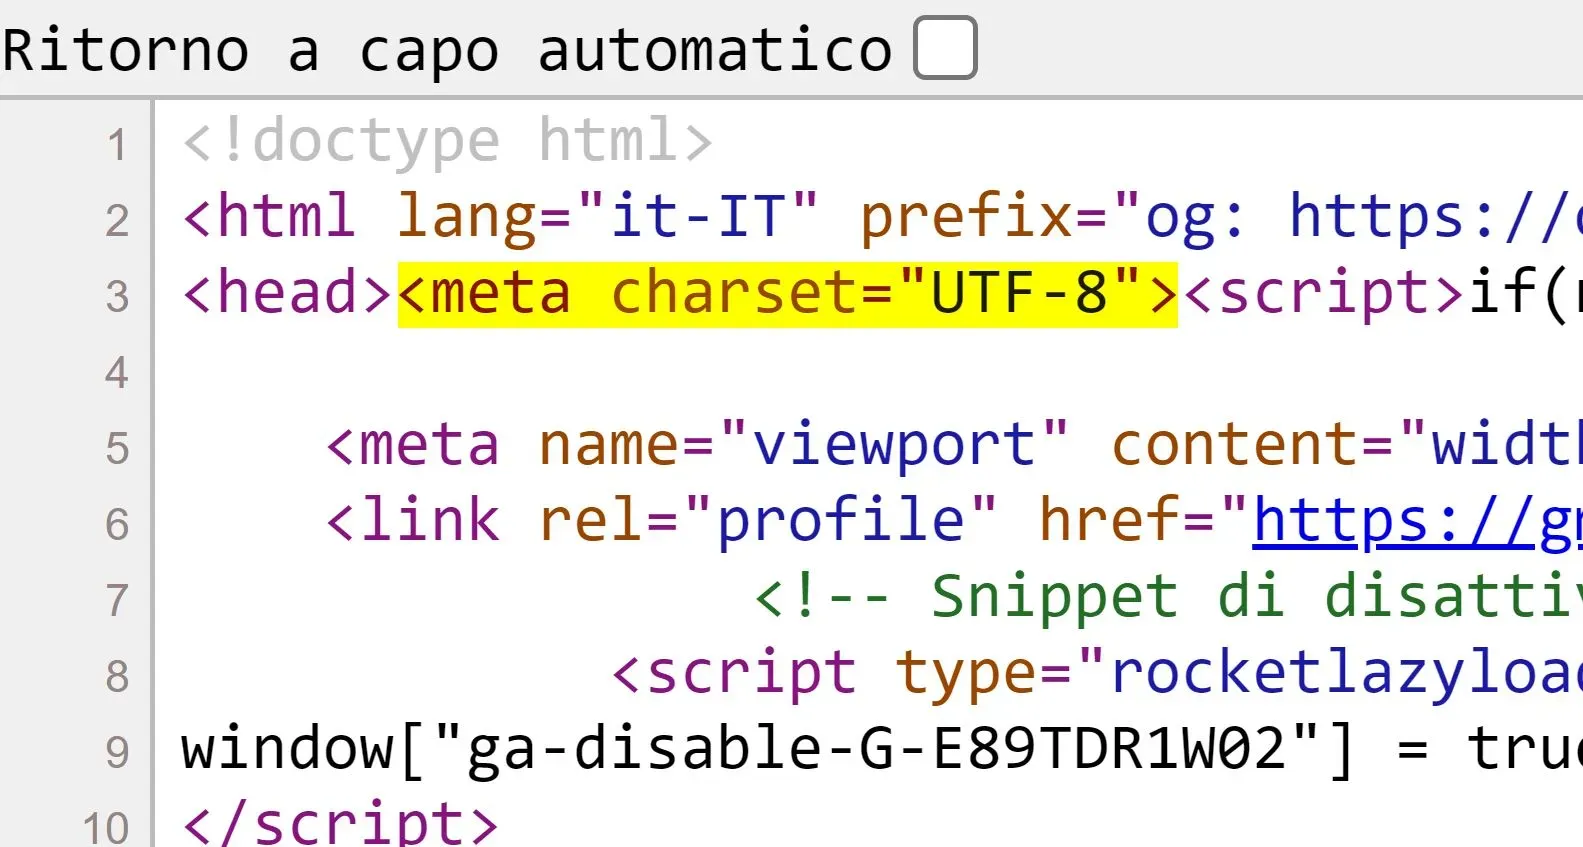The image size is (1583, 847).
Task: Click the doctype html declaration
Action: click(447, 141)
